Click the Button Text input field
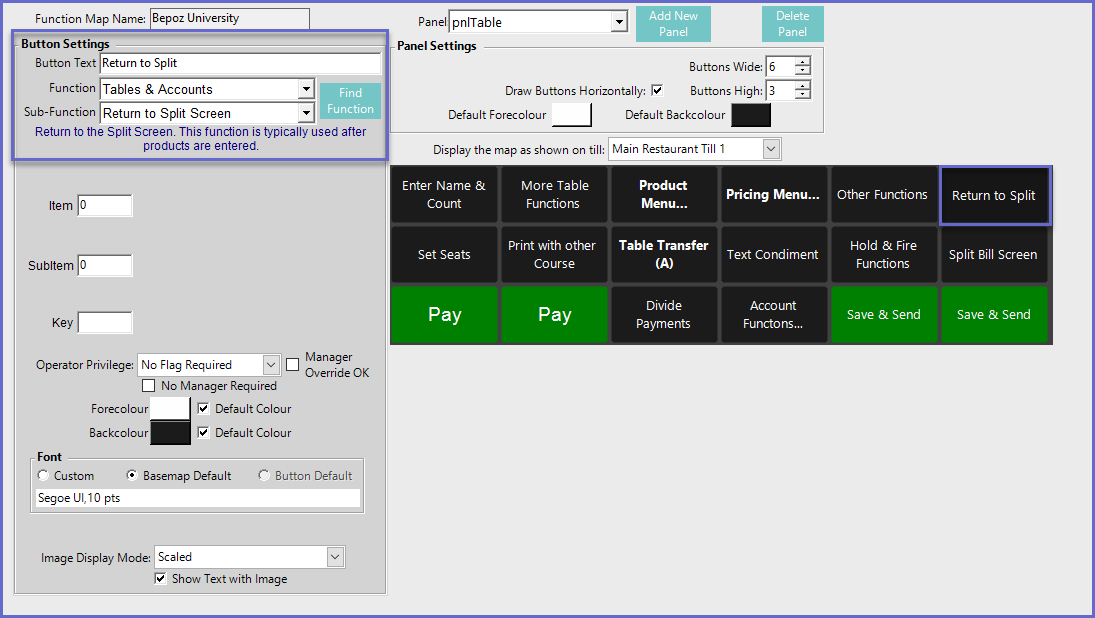Image resolution: width=1095 pixels, height=618 pixels. click(240, 63)
